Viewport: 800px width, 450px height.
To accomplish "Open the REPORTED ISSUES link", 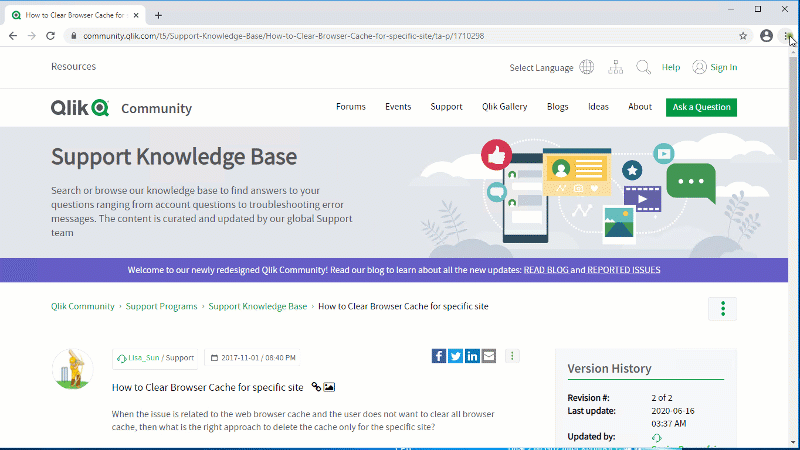I will [x=623, y=270].
